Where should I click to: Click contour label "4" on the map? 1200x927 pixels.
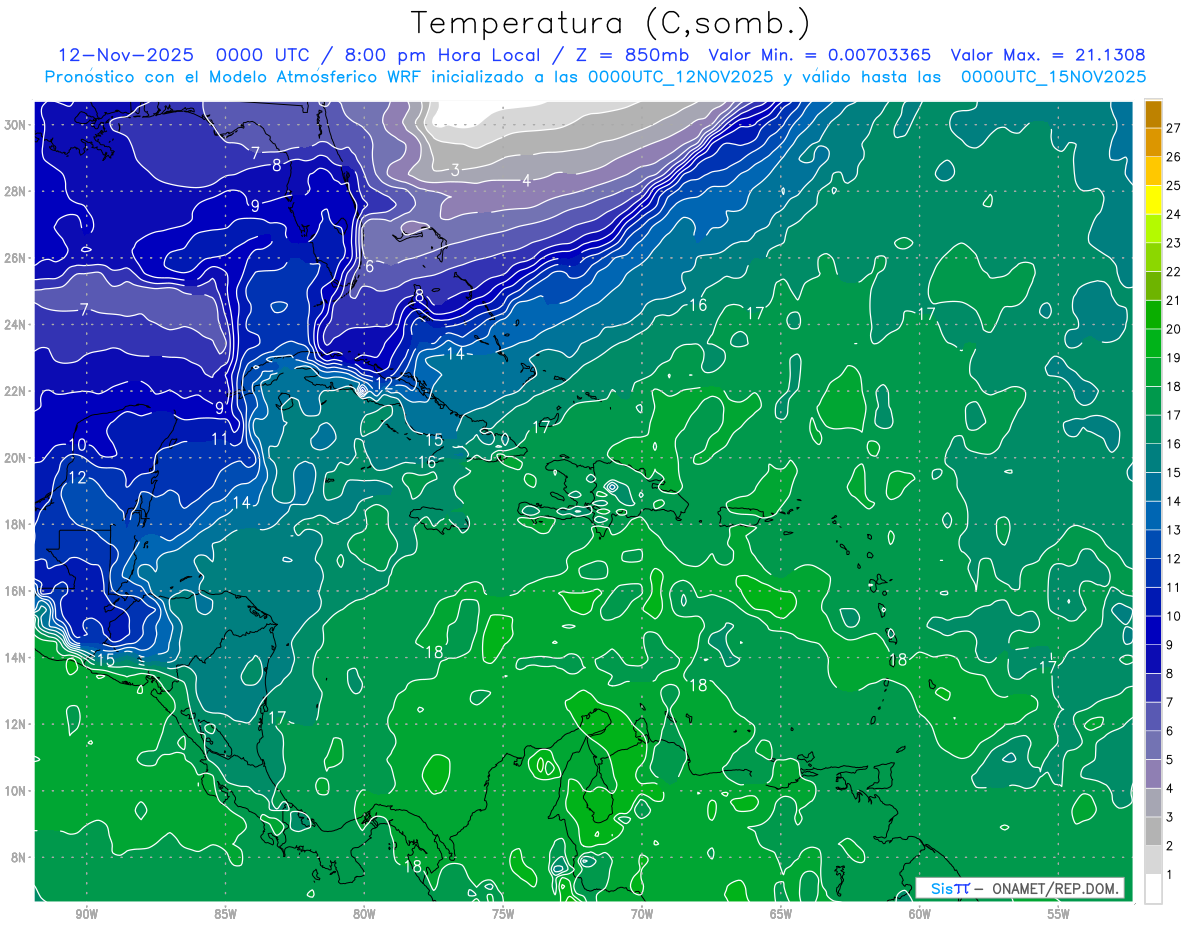(526, 180)
